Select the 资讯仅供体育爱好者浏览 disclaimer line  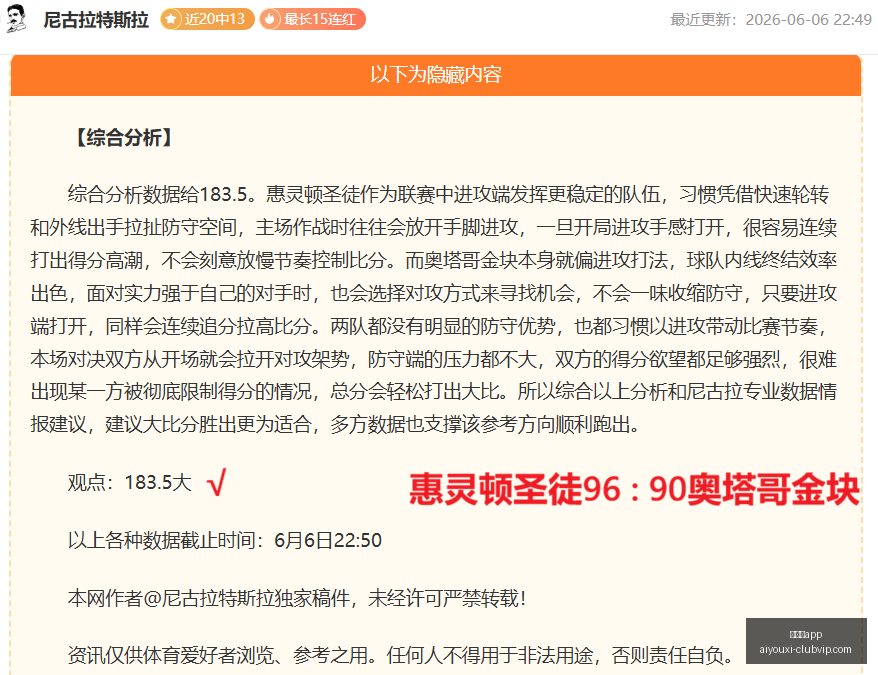click(x=400, y=655)
